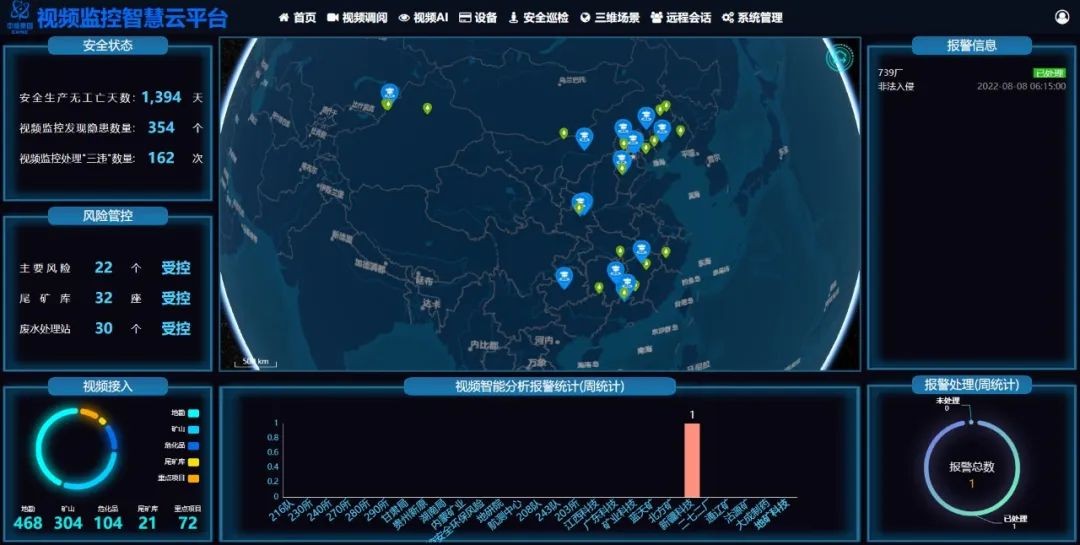The width and height of the screenshot is (1080, 545).
Task: Click the eye icon beside 视频AI
Action: 404,18
